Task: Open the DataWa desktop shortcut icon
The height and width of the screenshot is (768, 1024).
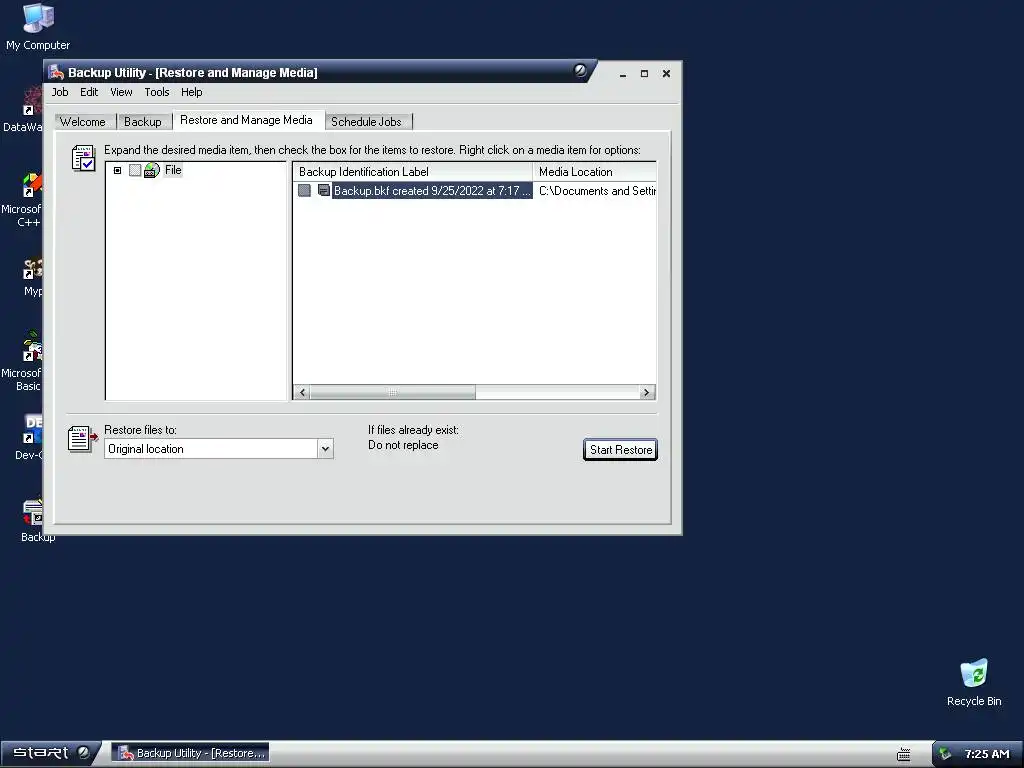Action: pos(31,103)
